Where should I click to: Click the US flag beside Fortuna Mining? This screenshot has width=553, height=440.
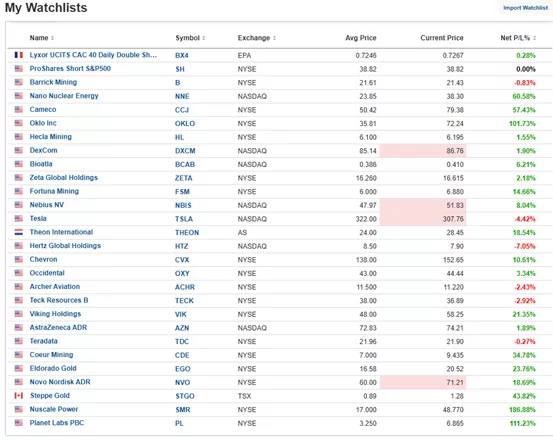click(x=19, y=191)
